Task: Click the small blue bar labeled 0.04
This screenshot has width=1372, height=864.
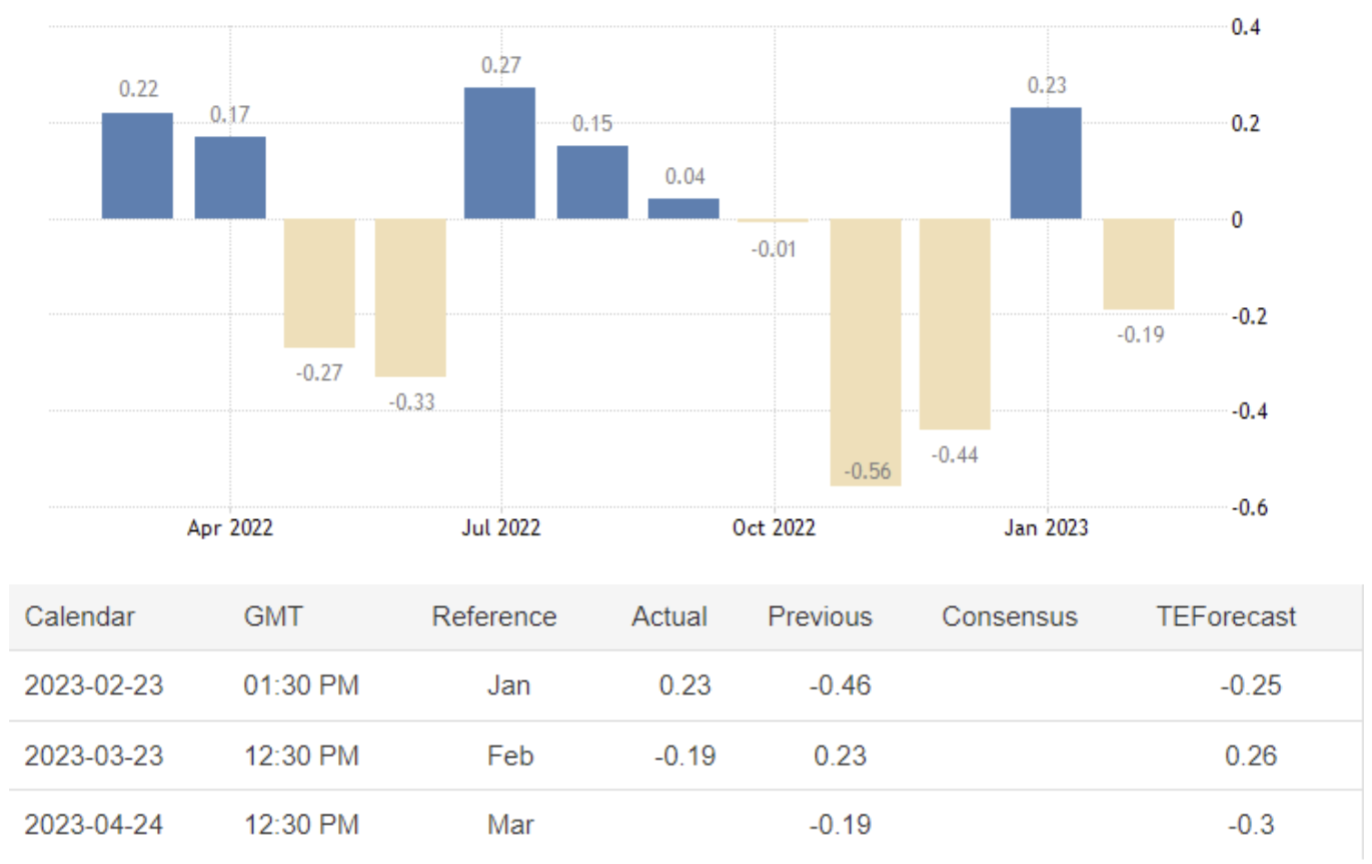Action: (x=683, y=208)
